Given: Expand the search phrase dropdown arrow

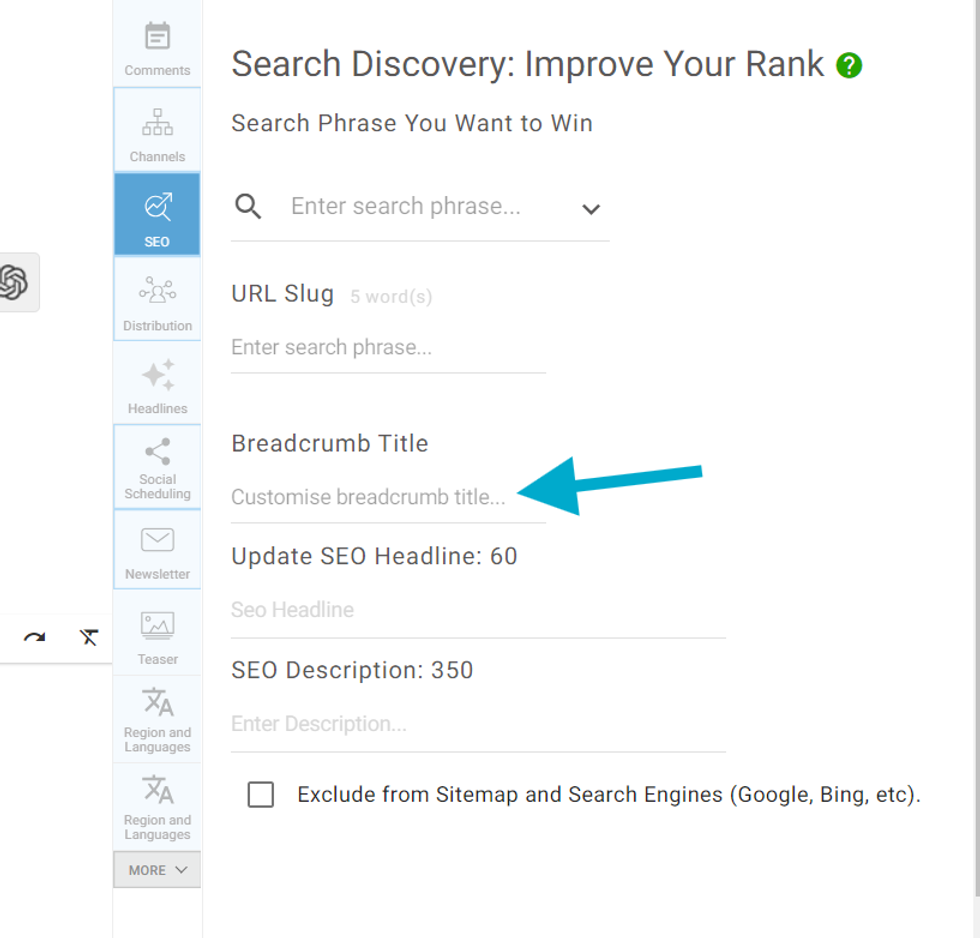Looking at the screenshot, I should [x=591, y=209].
